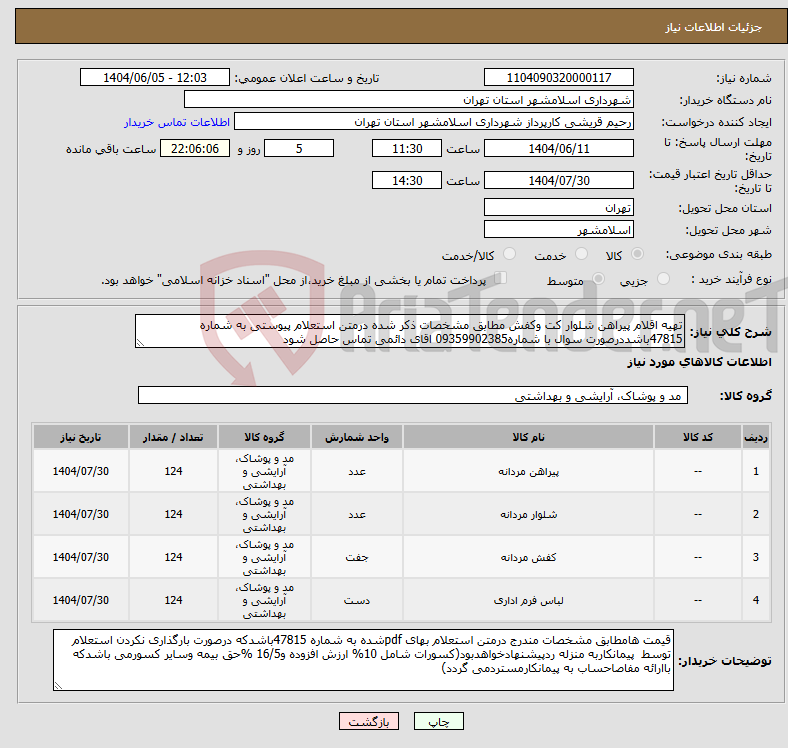Click the تاریخ نیاز column header
Image resolution: width=788 pixels, height=748 pixels.
(x=81, y=437)
